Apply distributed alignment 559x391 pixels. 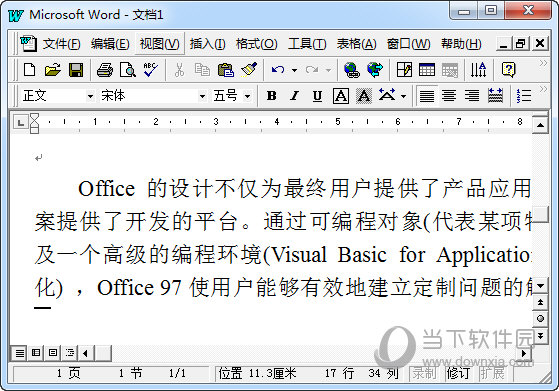(495, 96)
